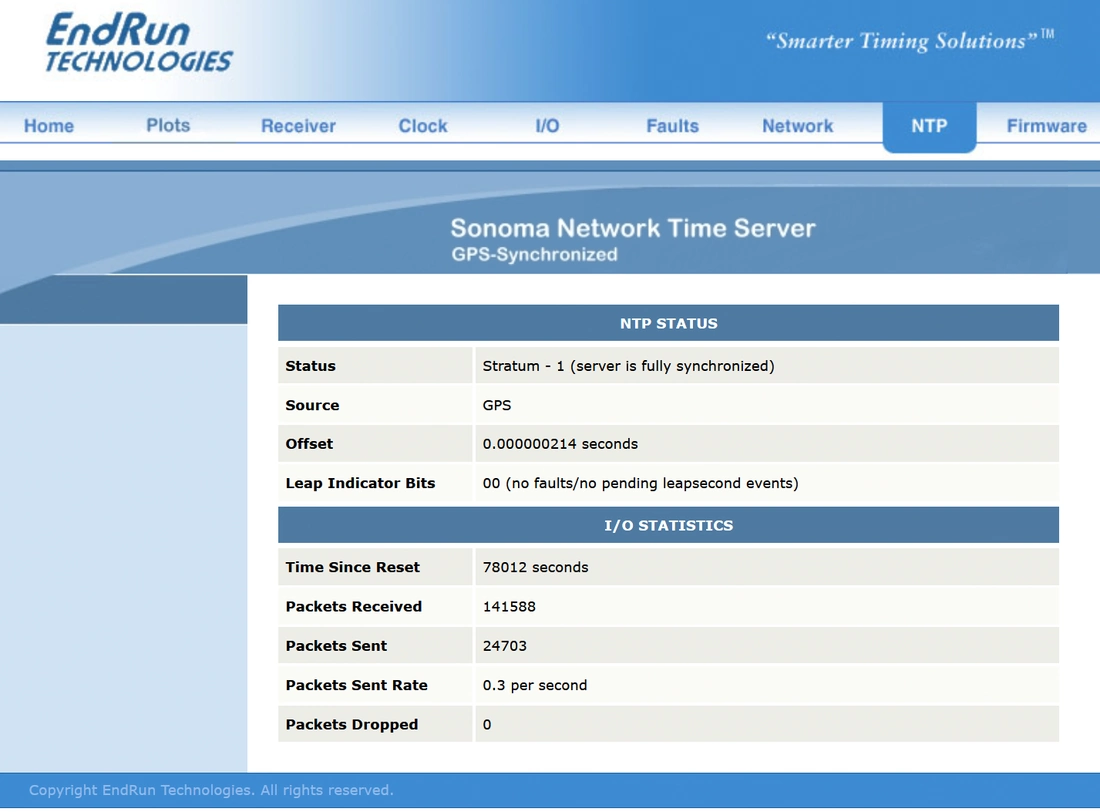This screenshot has height=812, width=1100.
Task: Select the 0.3 per second value
Action: [x=535, y=686]
